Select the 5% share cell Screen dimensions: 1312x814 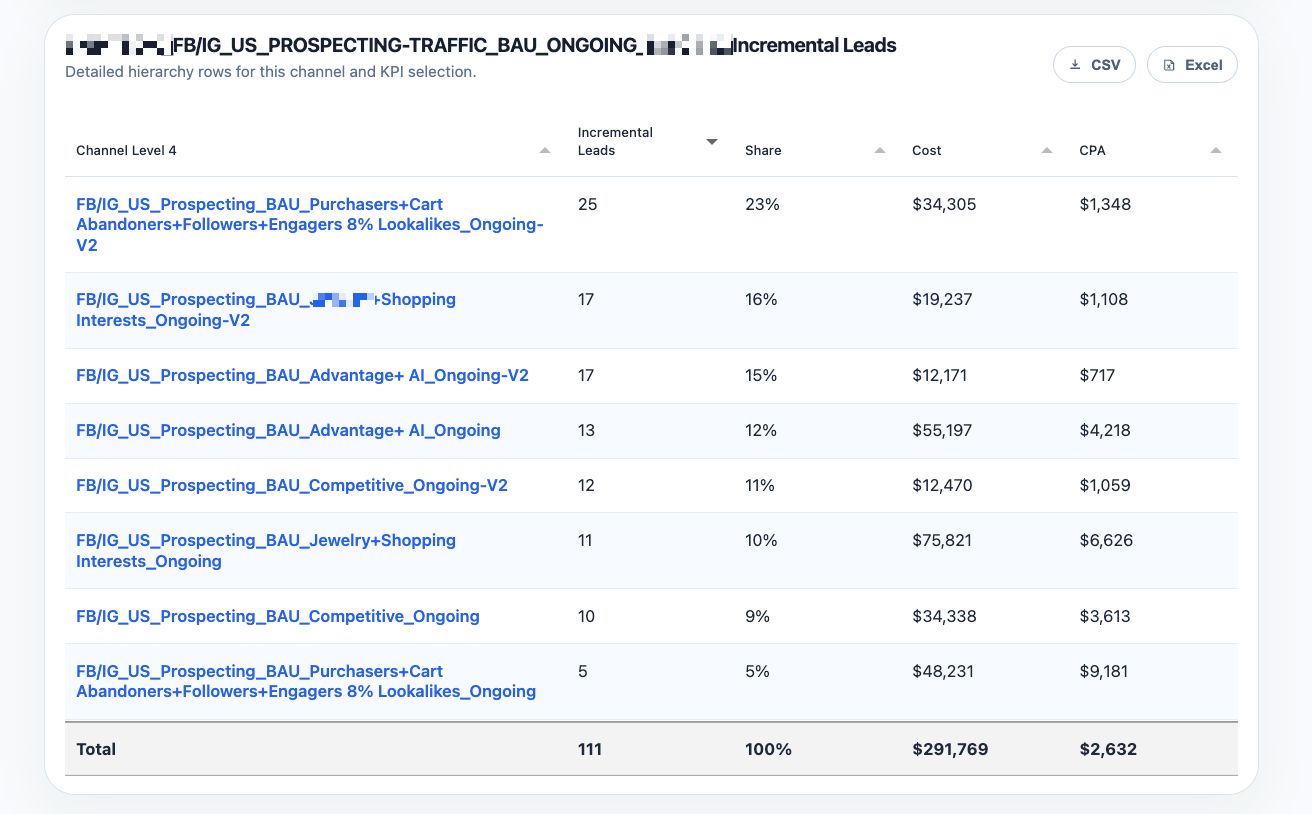(x=757, y=672)
